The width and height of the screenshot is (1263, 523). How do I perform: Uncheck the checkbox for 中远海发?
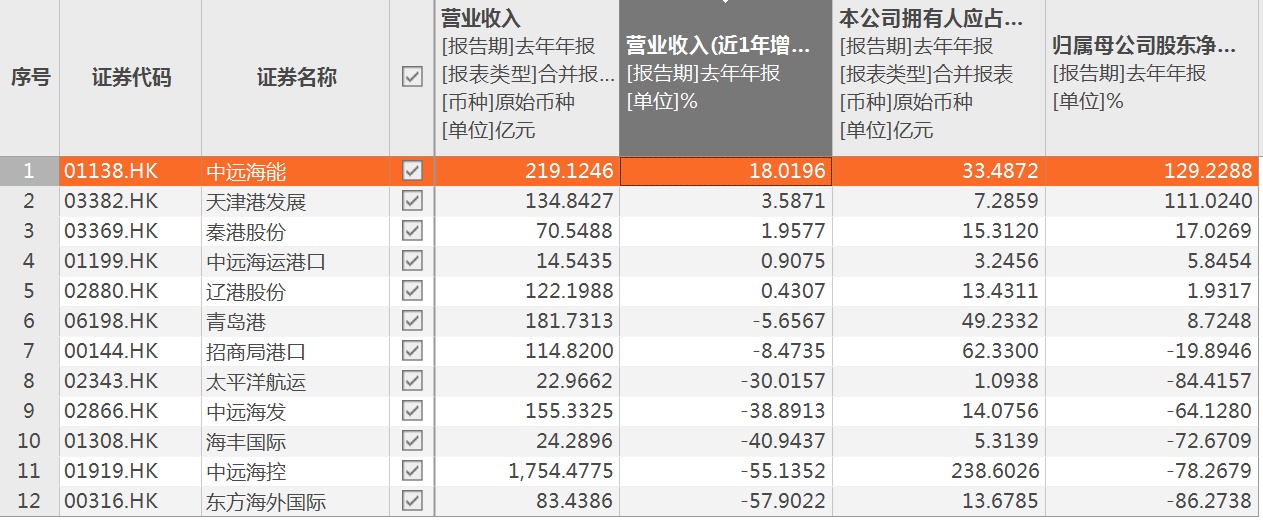click(x=412, y=411)
